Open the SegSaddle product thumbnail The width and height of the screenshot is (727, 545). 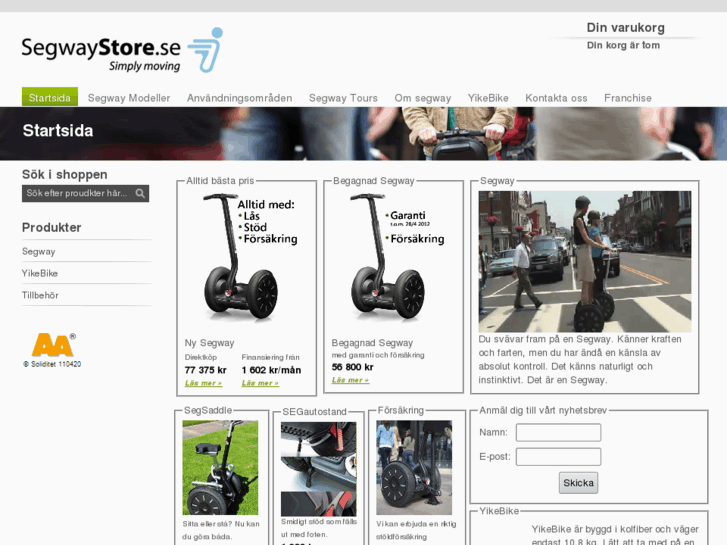point(220,468)
